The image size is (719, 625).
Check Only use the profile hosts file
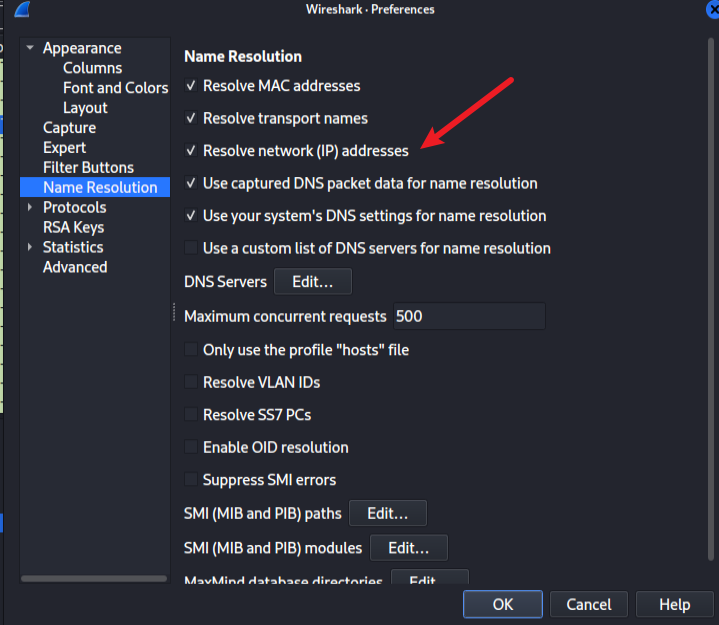[191, 350]
